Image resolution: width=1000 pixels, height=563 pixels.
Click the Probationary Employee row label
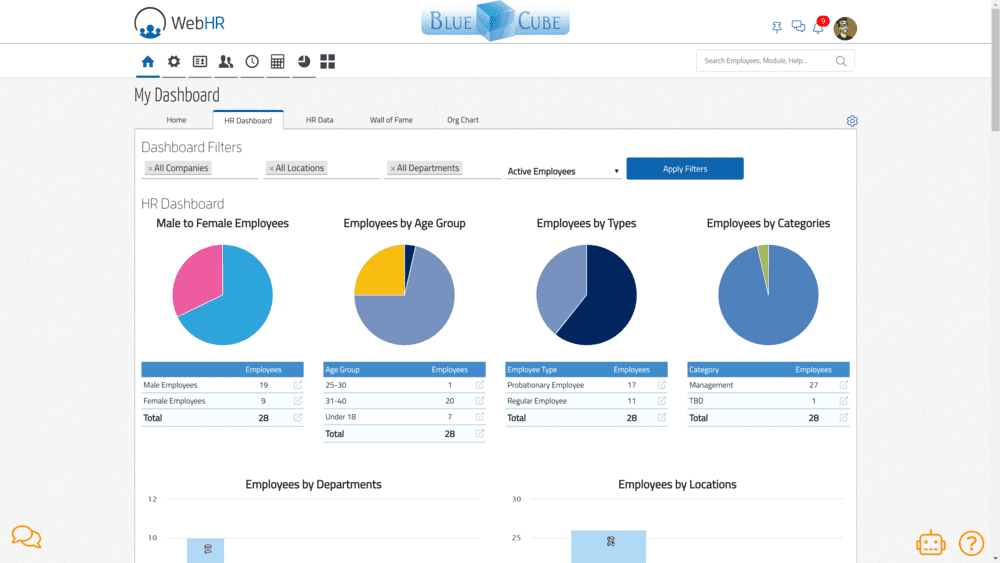(545, 385)
